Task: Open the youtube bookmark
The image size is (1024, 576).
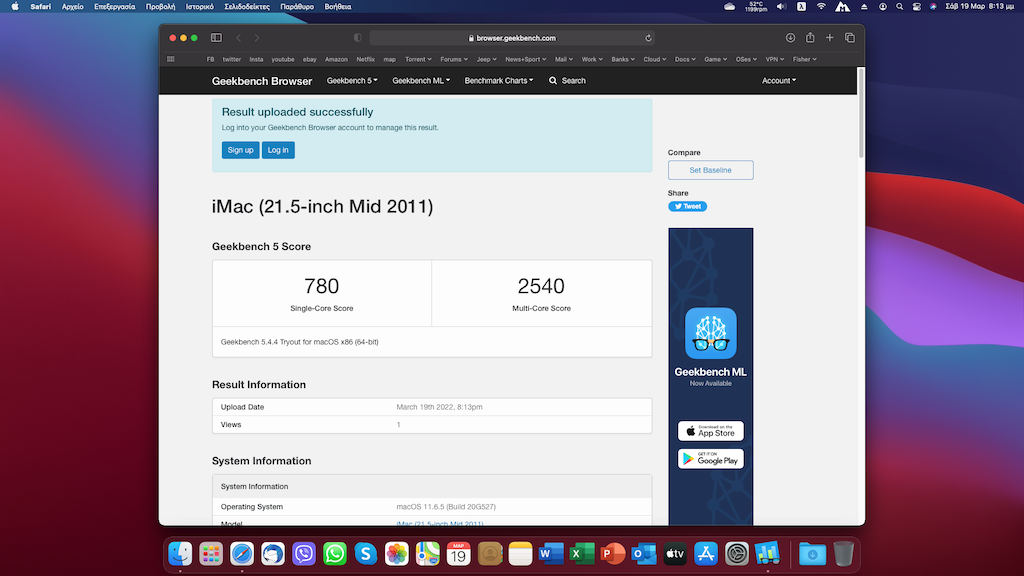Action: click(283, 59)
